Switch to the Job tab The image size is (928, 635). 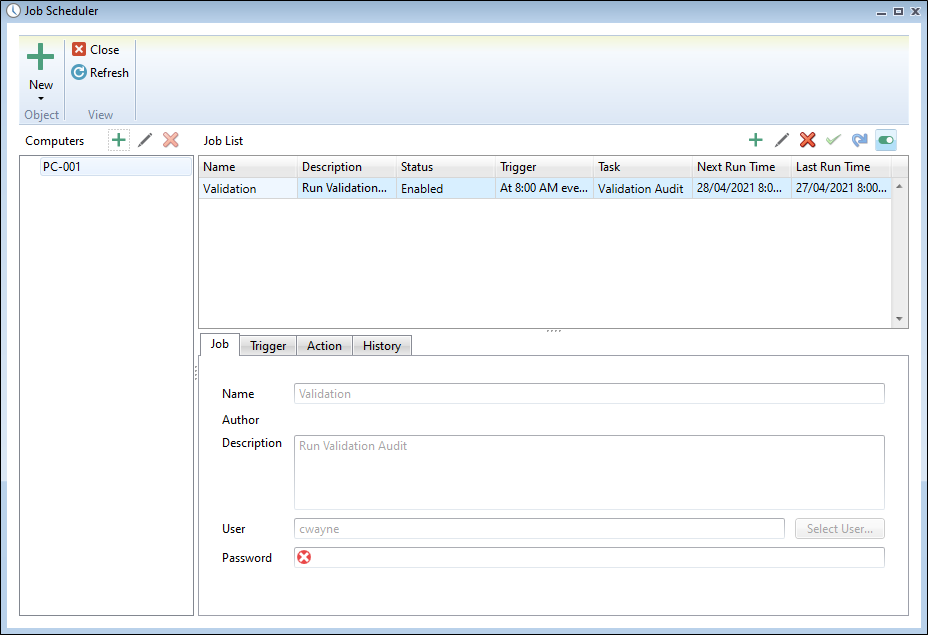pyautogui.click(x=220, y=344)
